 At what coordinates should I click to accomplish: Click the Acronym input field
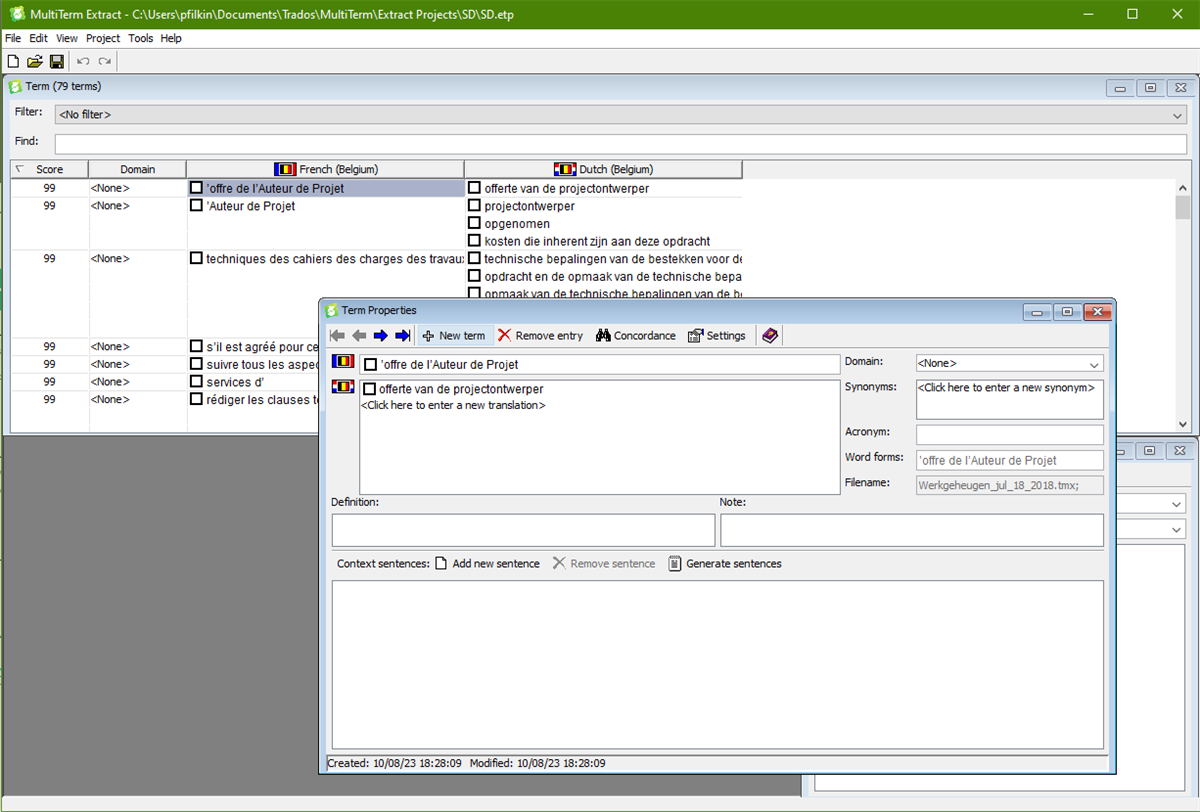(x=1010, y=435)
